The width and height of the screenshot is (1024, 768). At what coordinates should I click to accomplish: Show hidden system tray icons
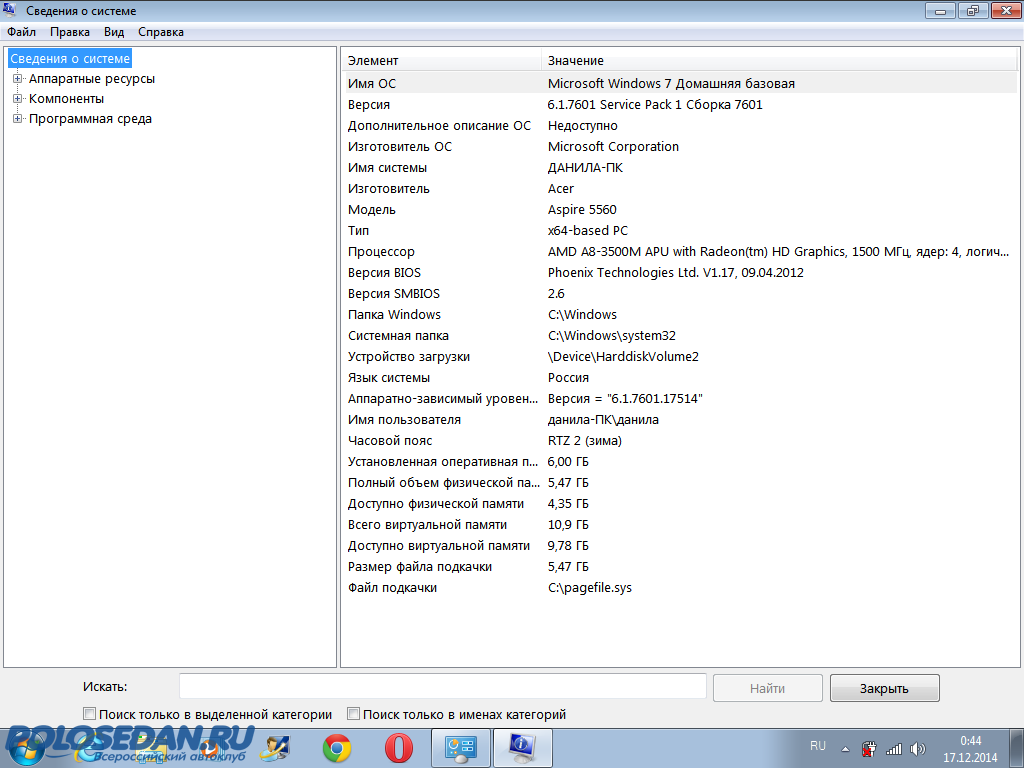click(846, 748)
